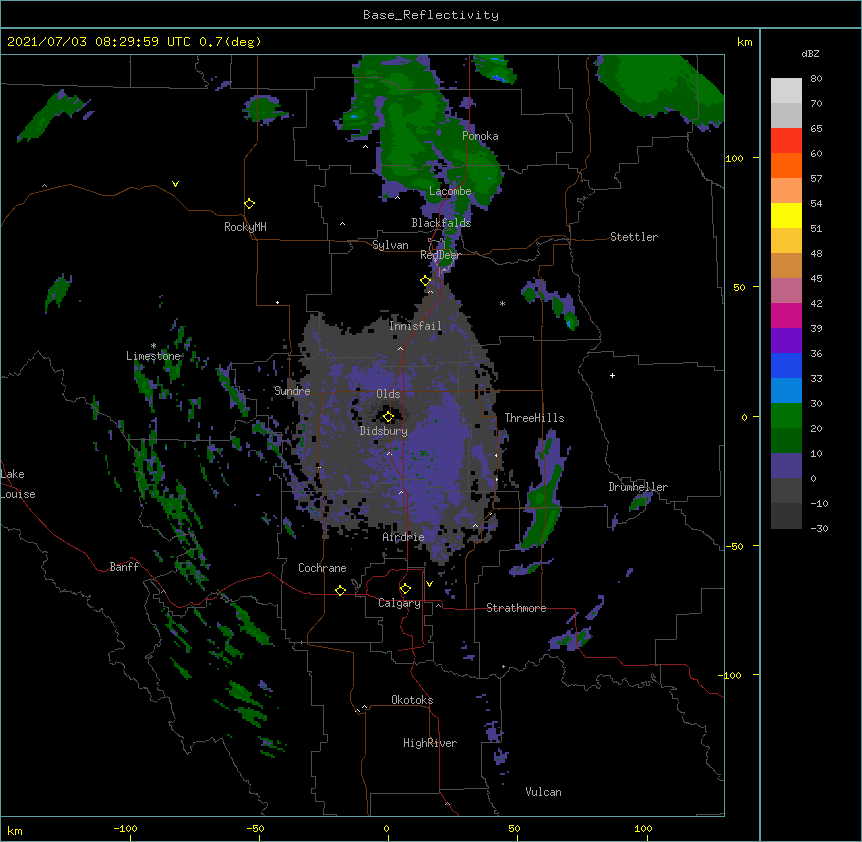Click the Drumheller city label

coord(638,487)
